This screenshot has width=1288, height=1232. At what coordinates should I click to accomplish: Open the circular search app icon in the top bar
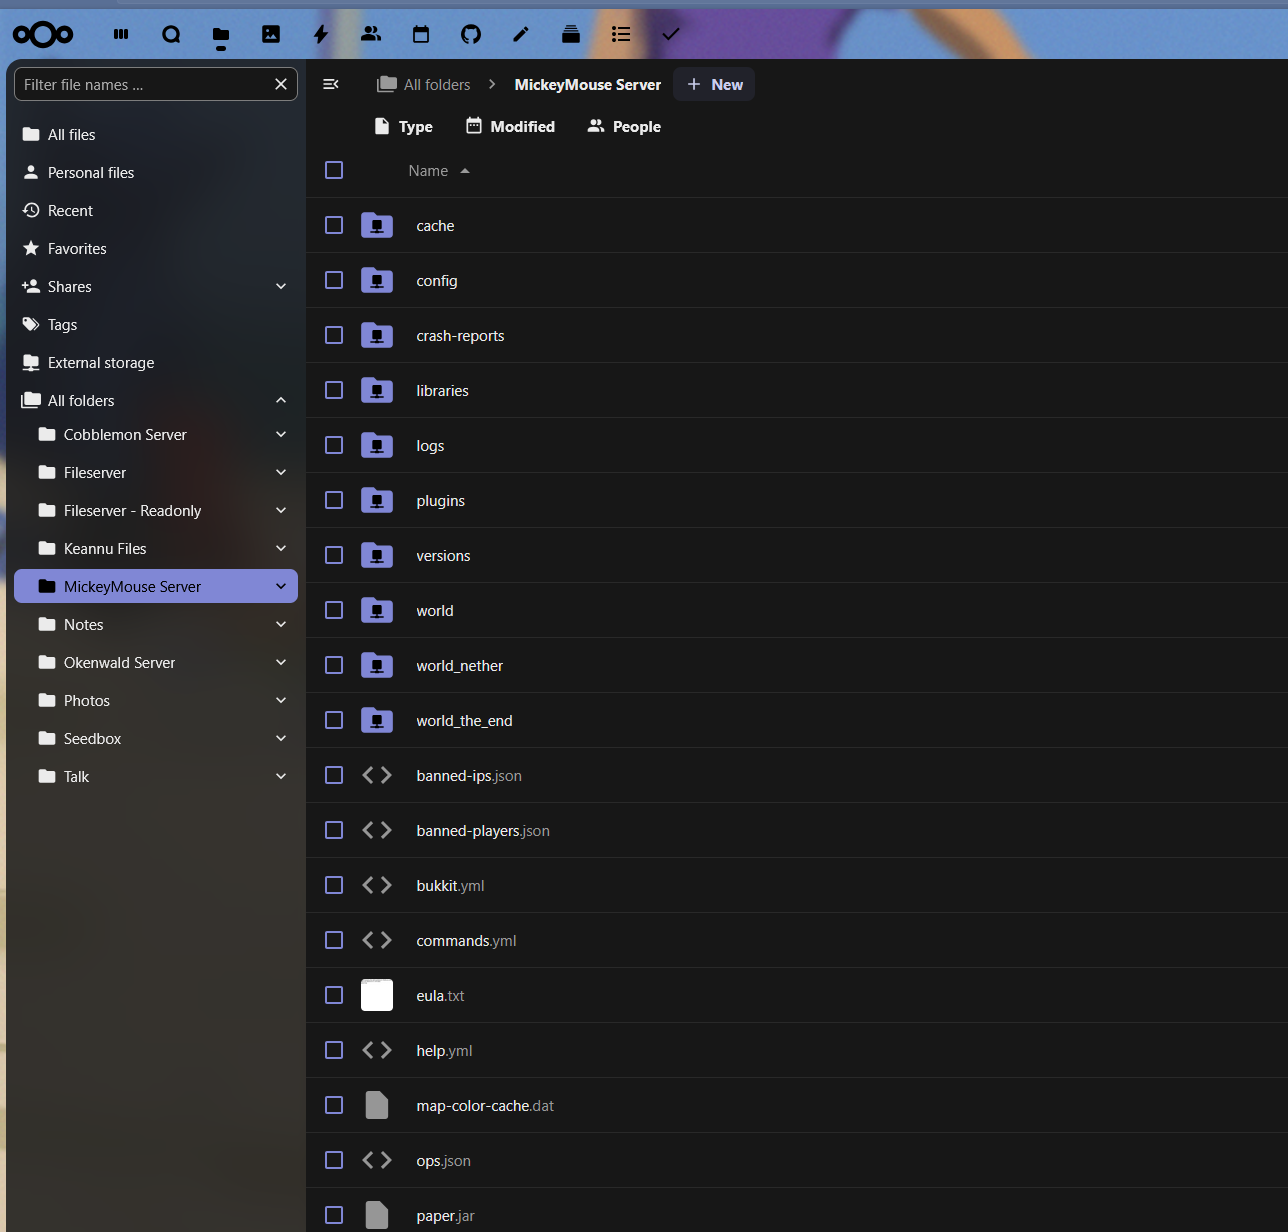(x=171, y=34)
